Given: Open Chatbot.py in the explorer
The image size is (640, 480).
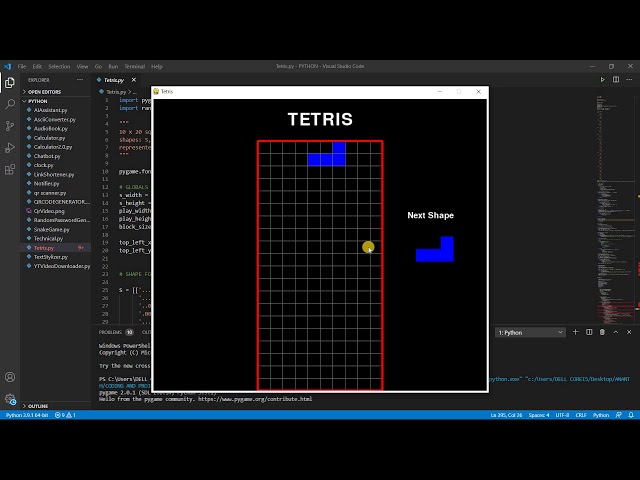Looking at the screenshot, I should pos(47,156).
